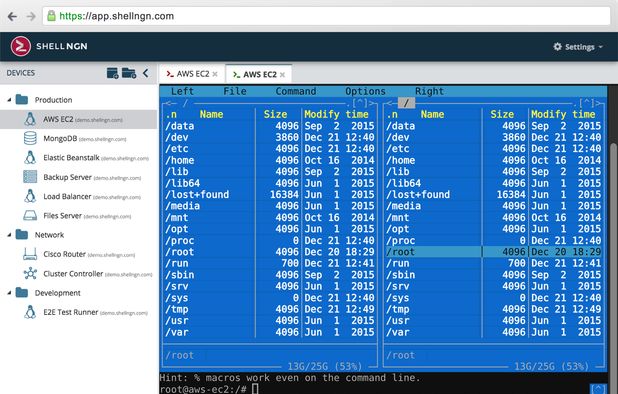The width and height of the screenshot is (618, 394).
Task: Click the add device icon
Action: [x=112, y=73]
